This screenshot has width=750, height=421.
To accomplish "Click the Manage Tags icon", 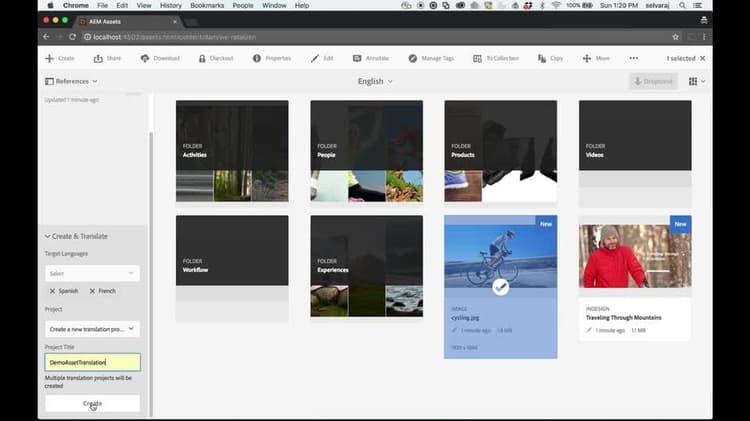I will click(413, 58).
